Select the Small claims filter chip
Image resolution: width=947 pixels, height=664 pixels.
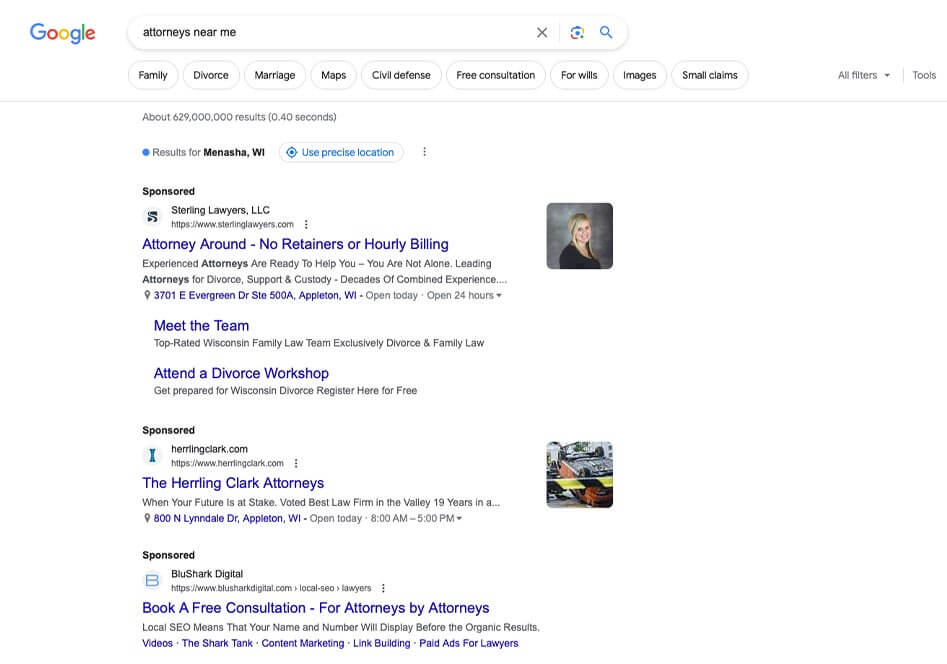(x=709, y=75)
